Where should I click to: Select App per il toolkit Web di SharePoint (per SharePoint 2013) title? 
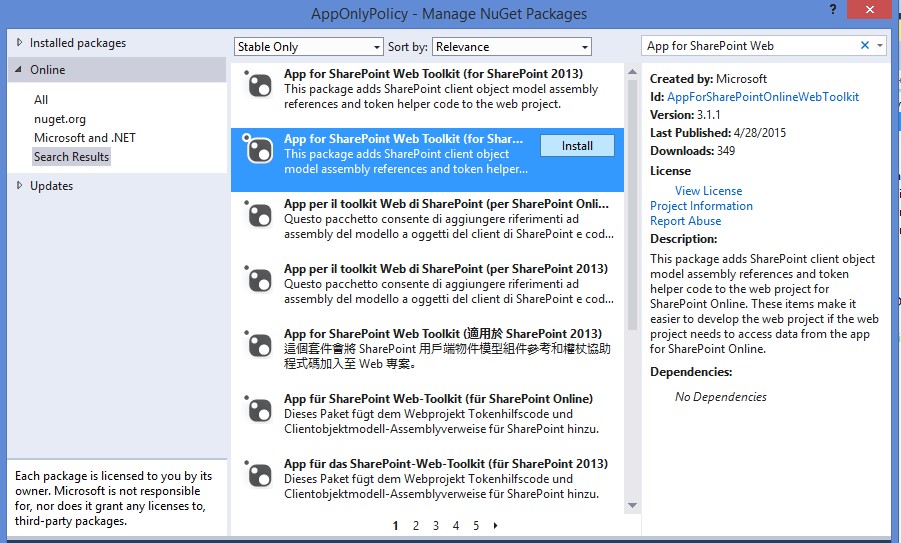click(445, 268)
